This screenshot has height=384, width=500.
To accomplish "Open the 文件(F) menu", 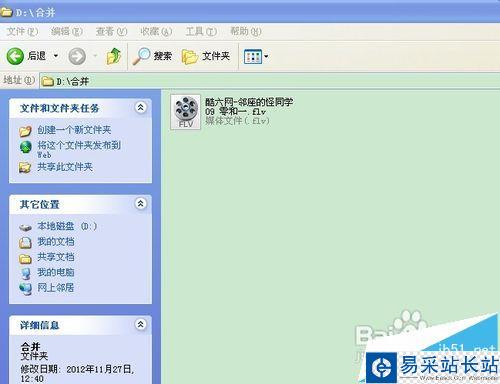I will click(x=22, y=31).
